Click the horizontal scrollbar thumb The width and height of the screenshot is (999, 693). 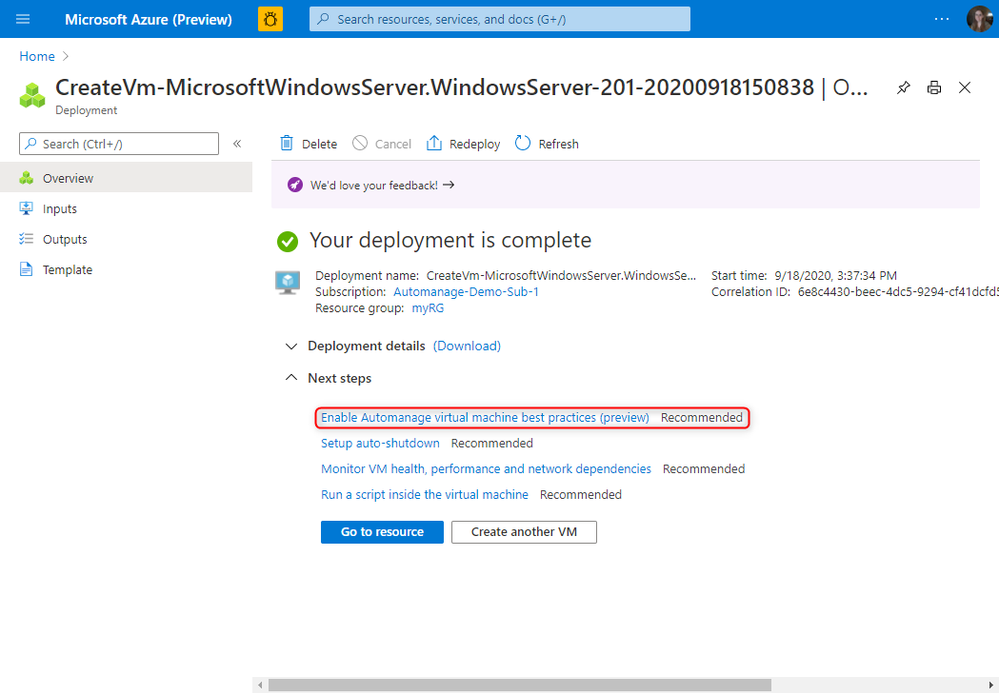point(519,685)
